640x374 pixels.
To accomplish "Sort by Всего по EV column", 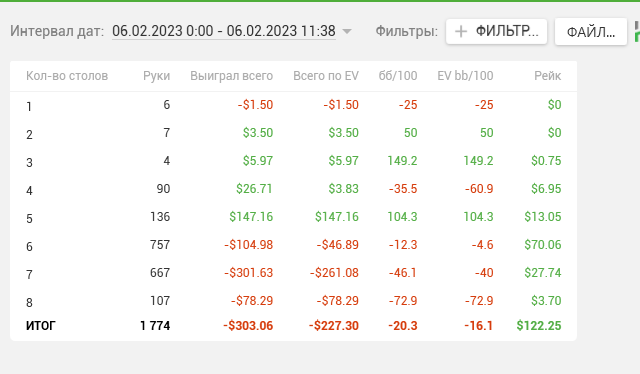I will point(326,76).
